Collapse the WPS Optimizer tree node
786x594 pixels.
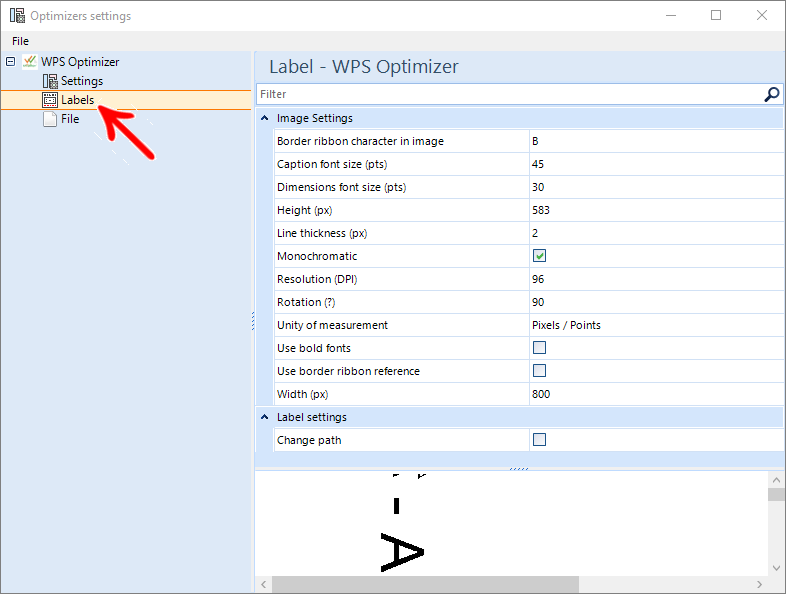[11, 62]
